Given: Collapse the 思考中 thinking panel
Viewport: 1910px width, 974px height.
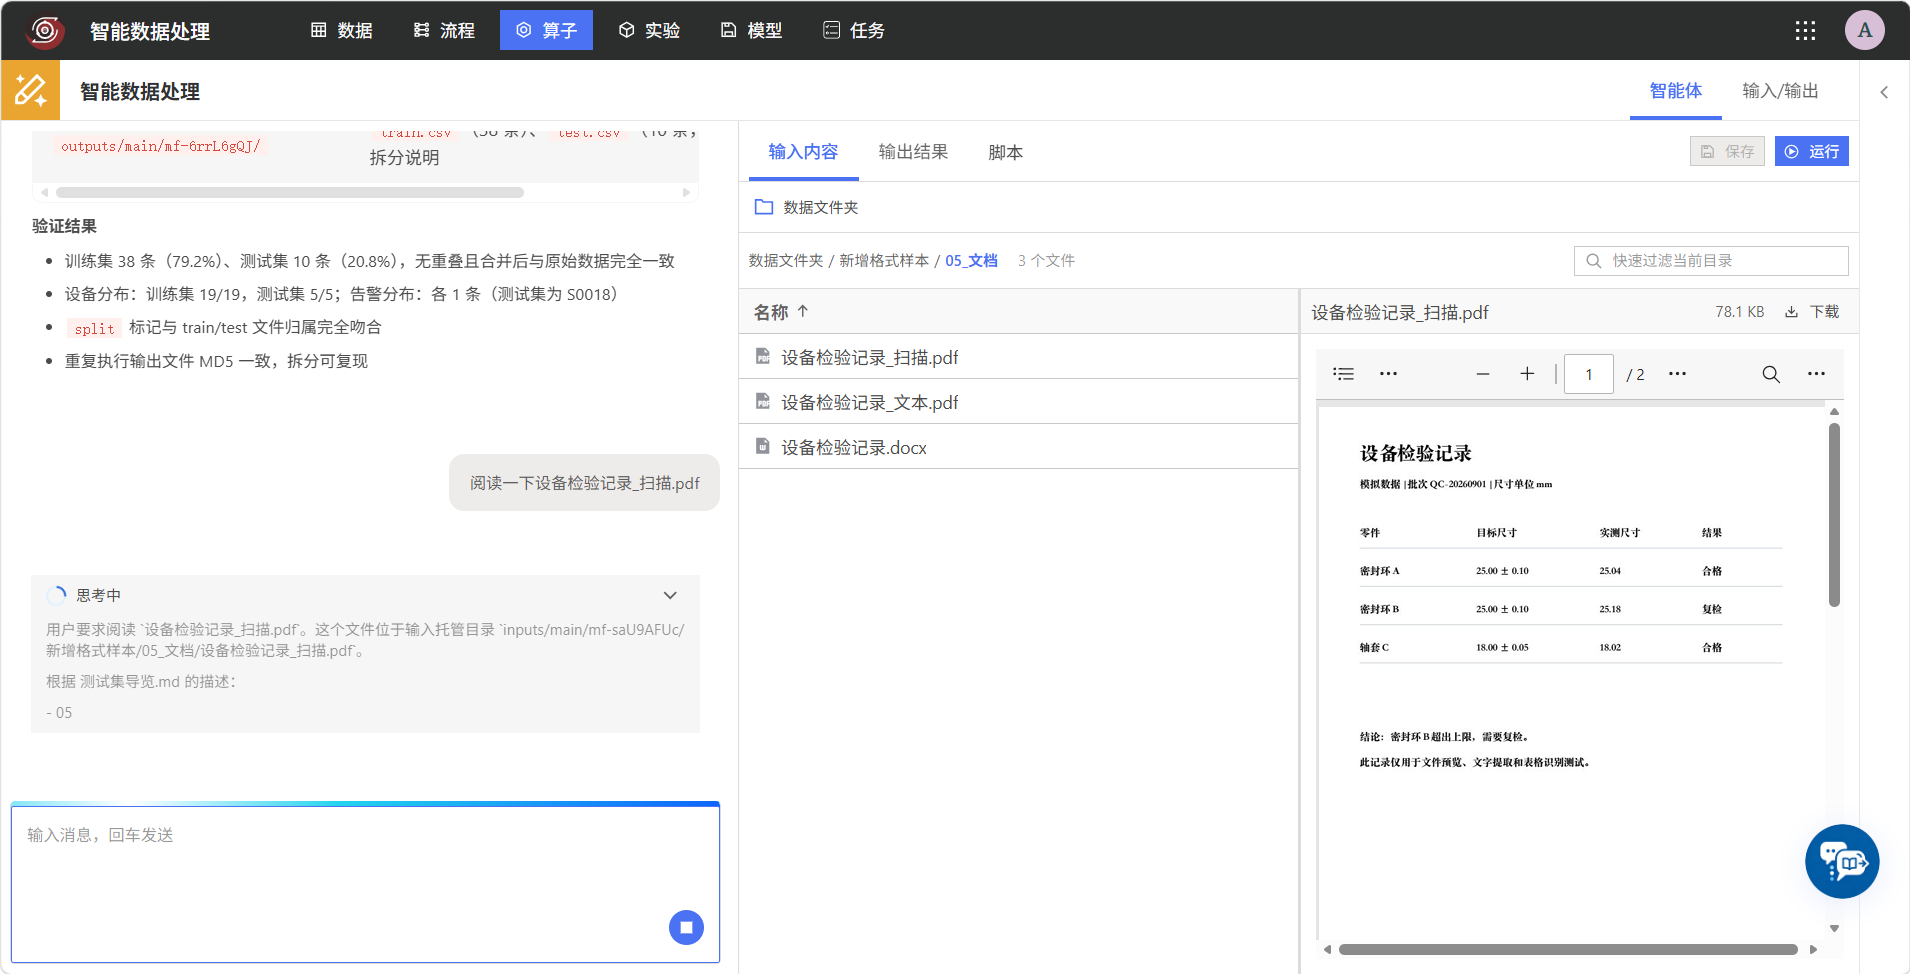Looking at the screenshot, I should (x=670, y=595).
